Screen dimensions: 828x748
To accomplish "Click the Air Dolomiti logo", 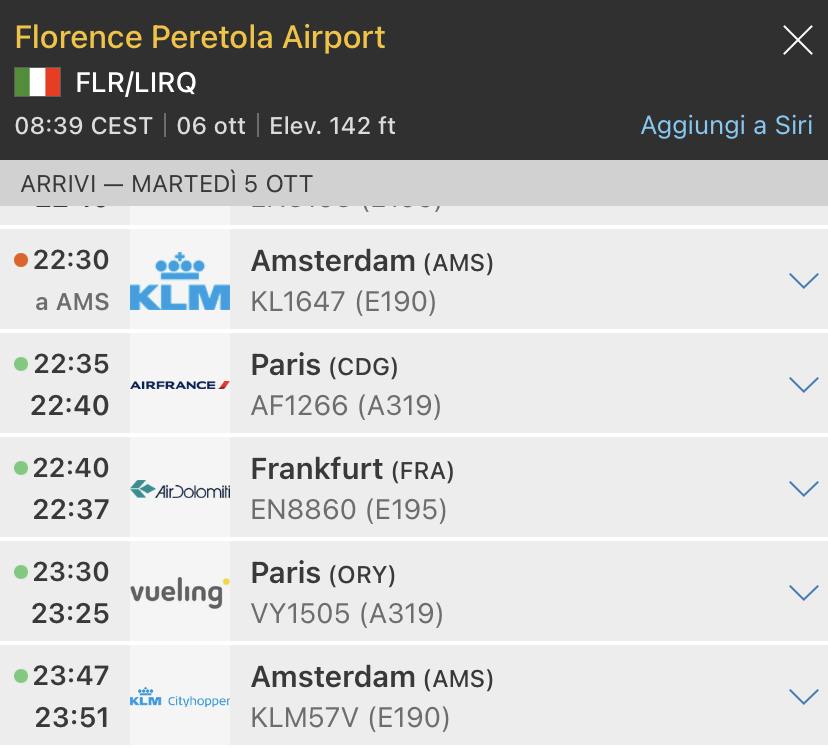I will 180,489.
